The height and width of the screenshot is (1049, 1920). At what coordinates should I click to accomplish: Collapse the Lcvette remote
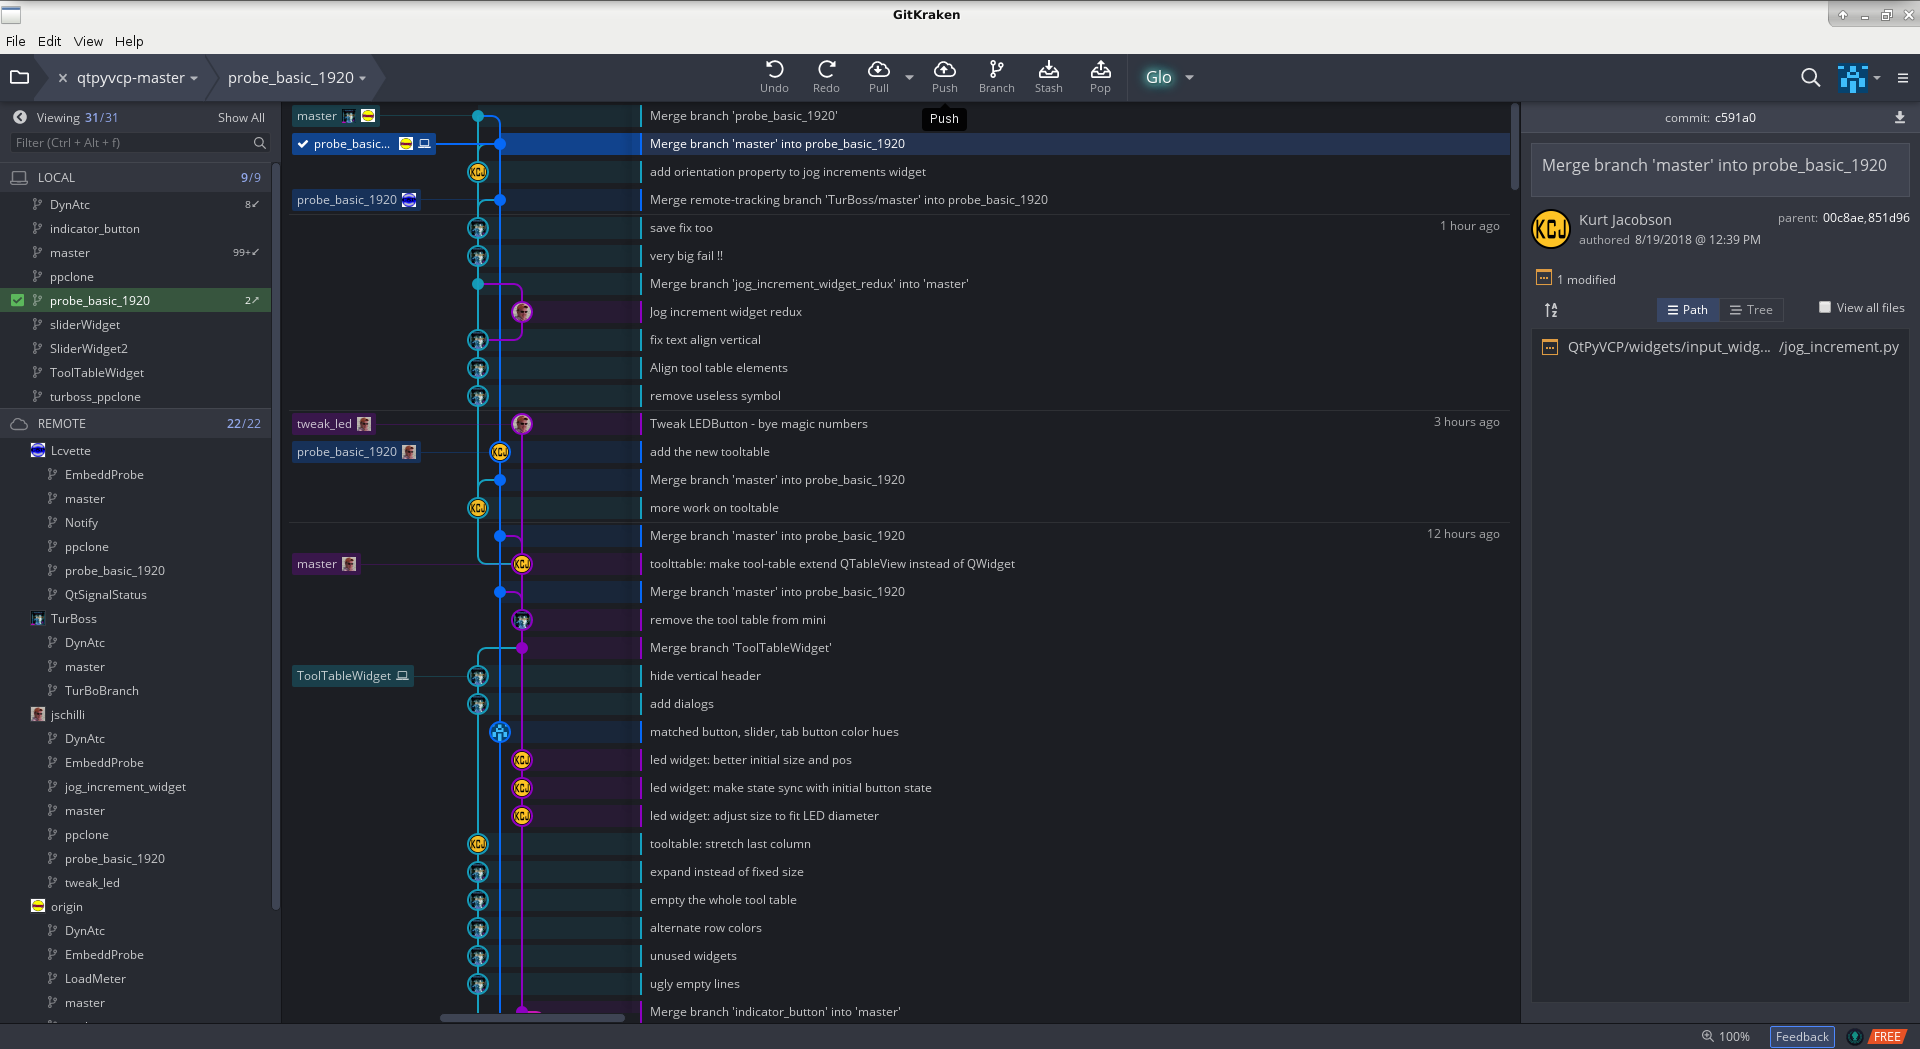tap(70, 451)
